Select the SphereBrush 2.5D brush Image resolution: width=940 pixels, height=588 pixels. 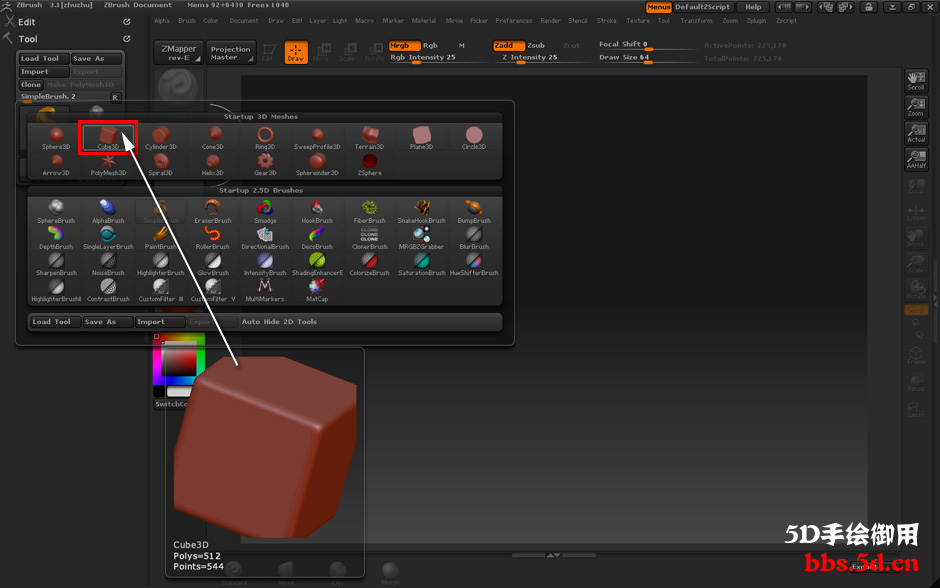click(x=56, y=212)
